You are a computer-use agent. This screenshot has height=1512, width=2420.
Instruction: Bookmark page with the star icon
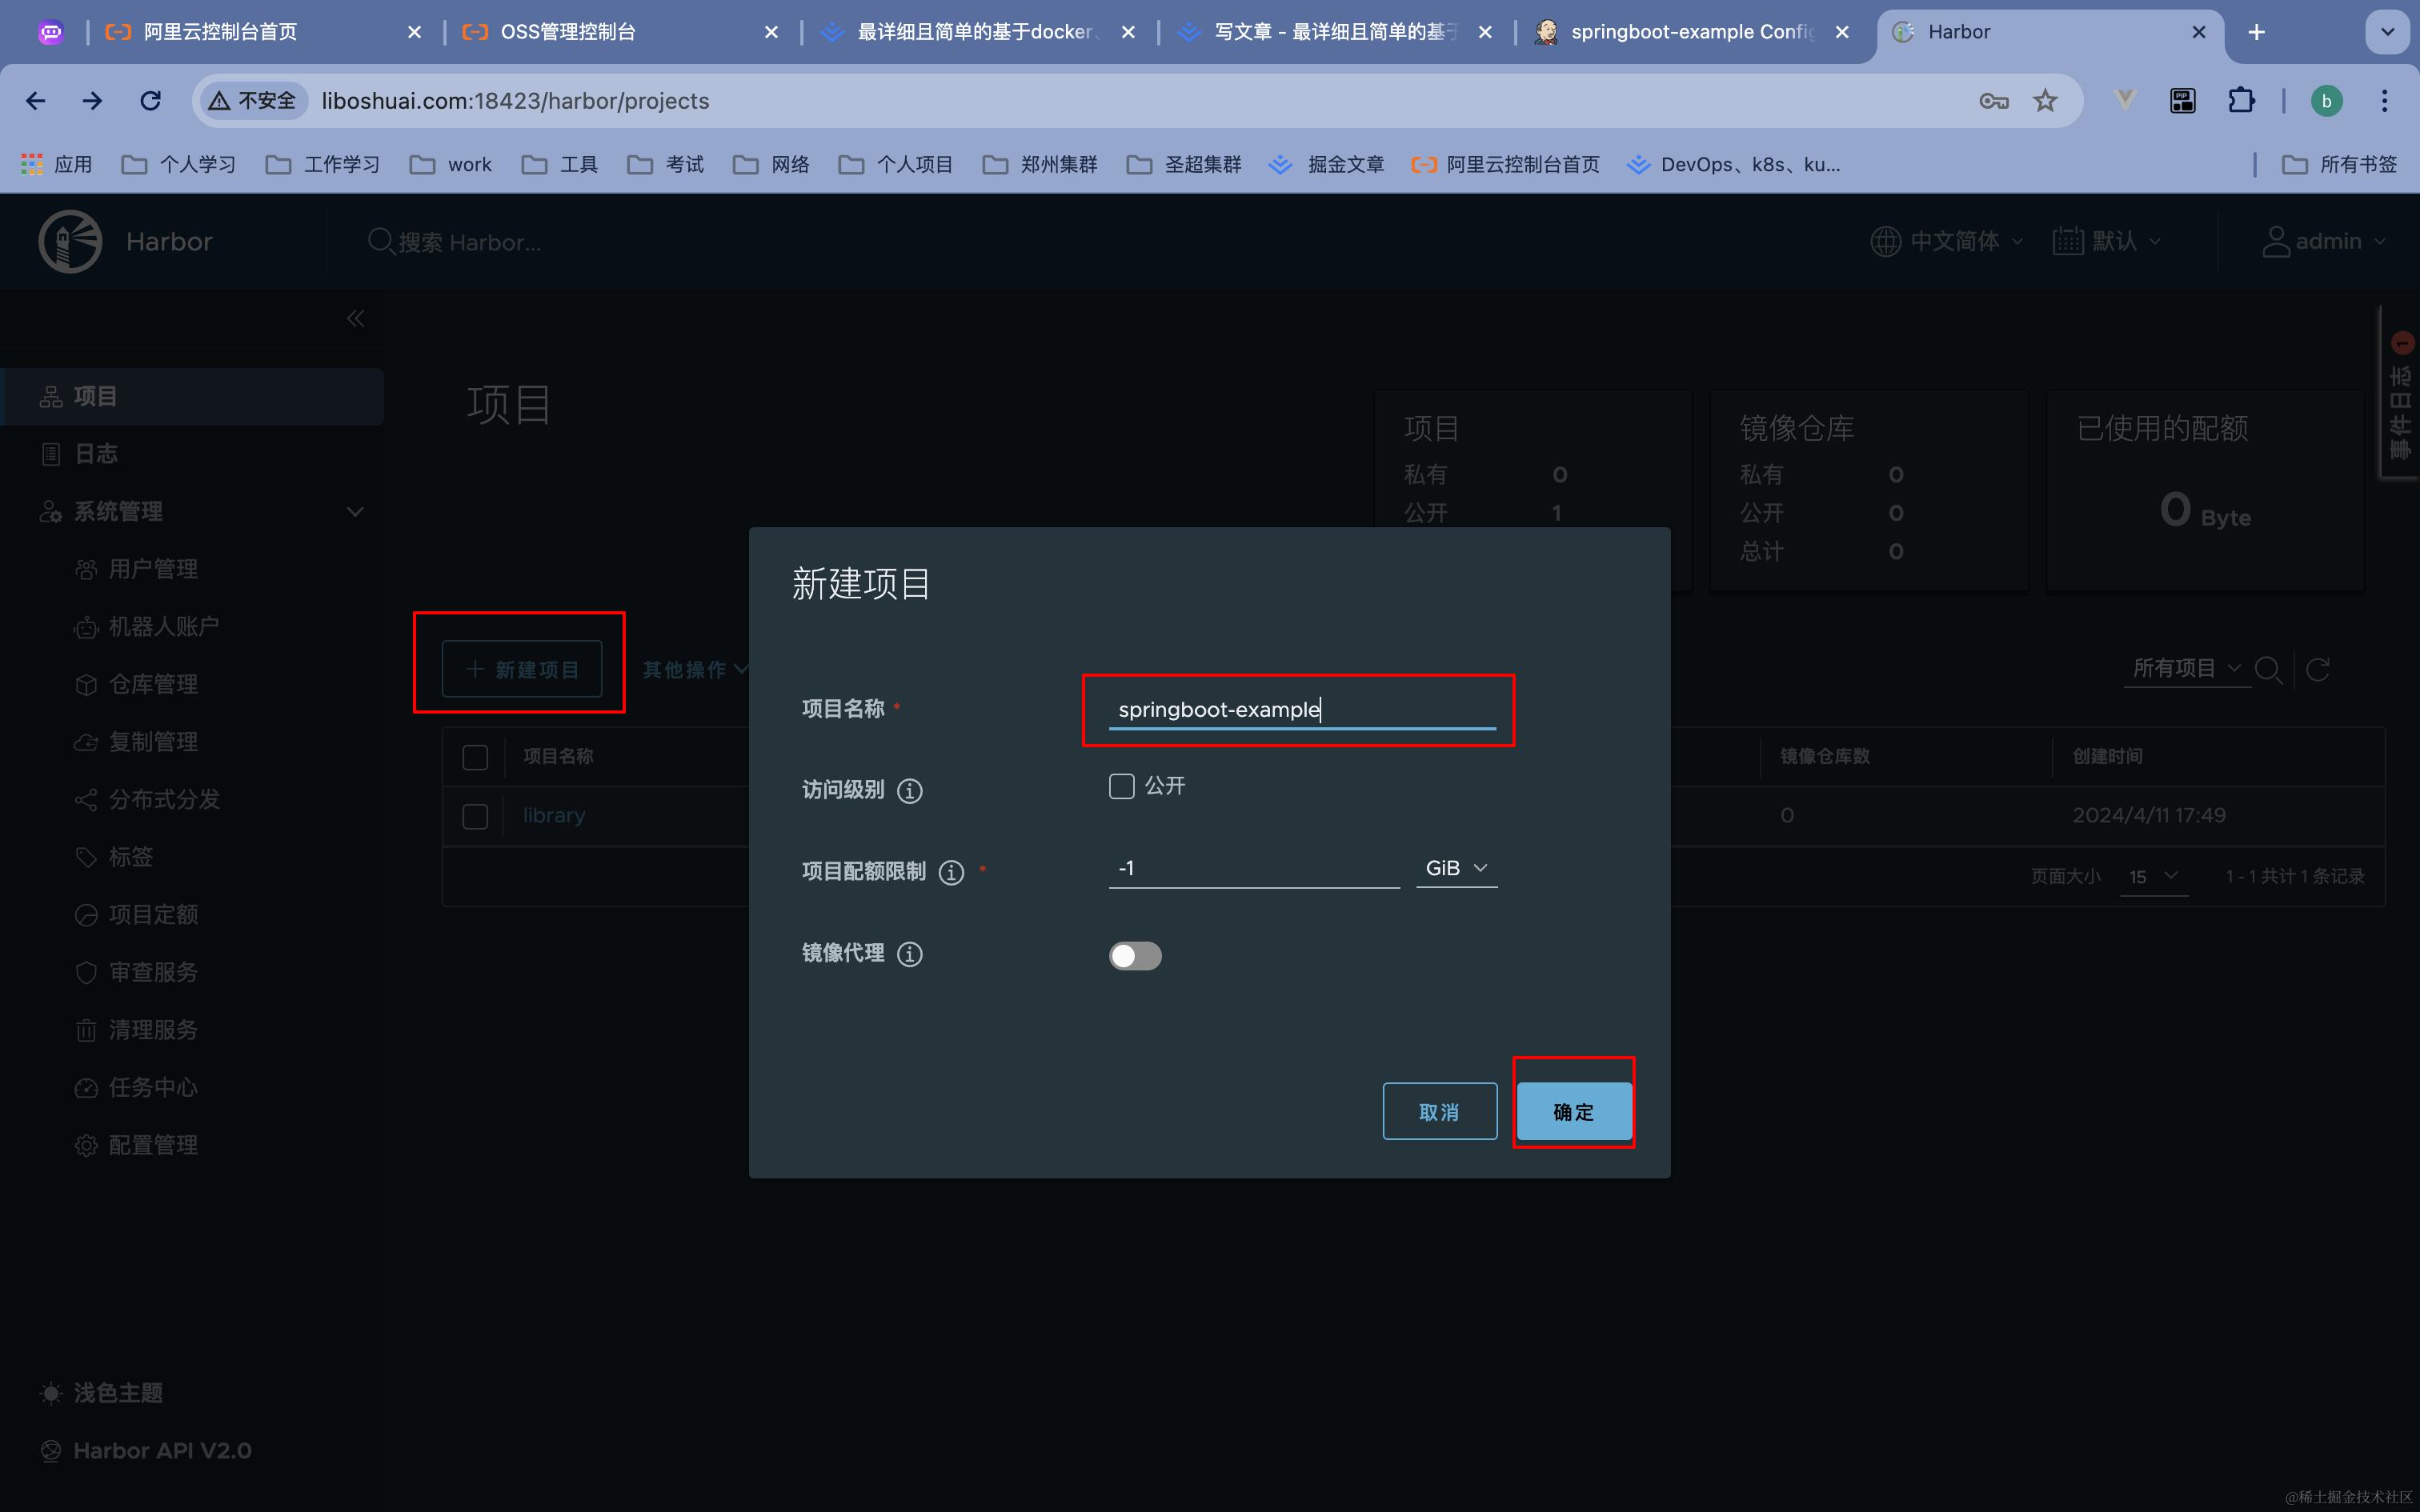coord(2045,101)
